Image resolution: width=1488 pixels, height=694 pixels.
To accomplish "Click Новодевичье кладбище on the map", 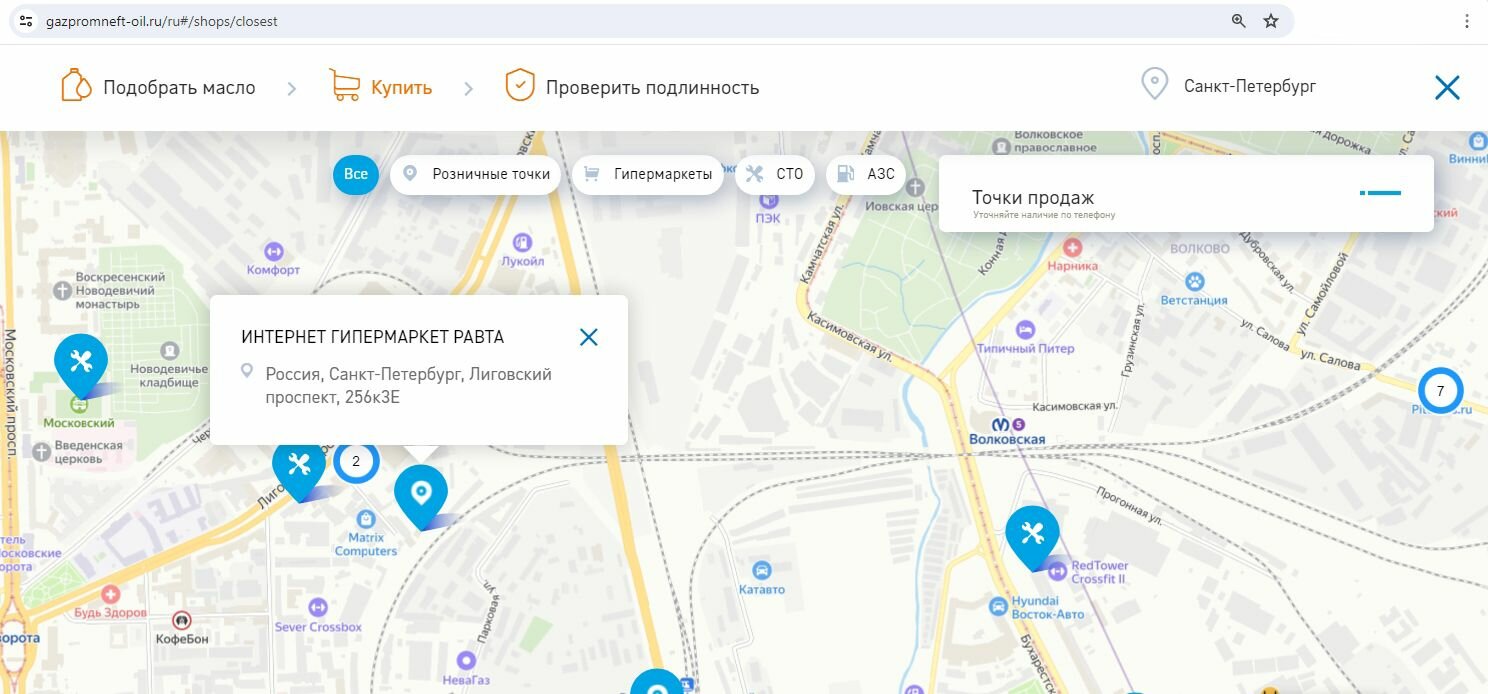I will (x=169, y=351).
